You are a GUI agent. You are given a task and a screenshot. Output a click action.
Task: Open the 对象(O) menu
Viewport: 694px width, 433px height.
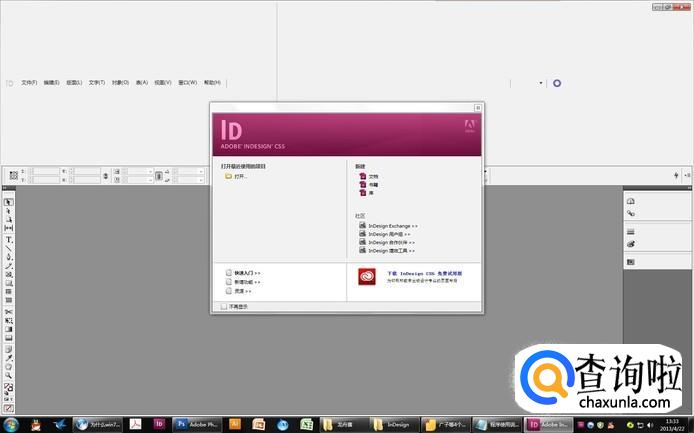pyautogui.click(x=120, y=83)
